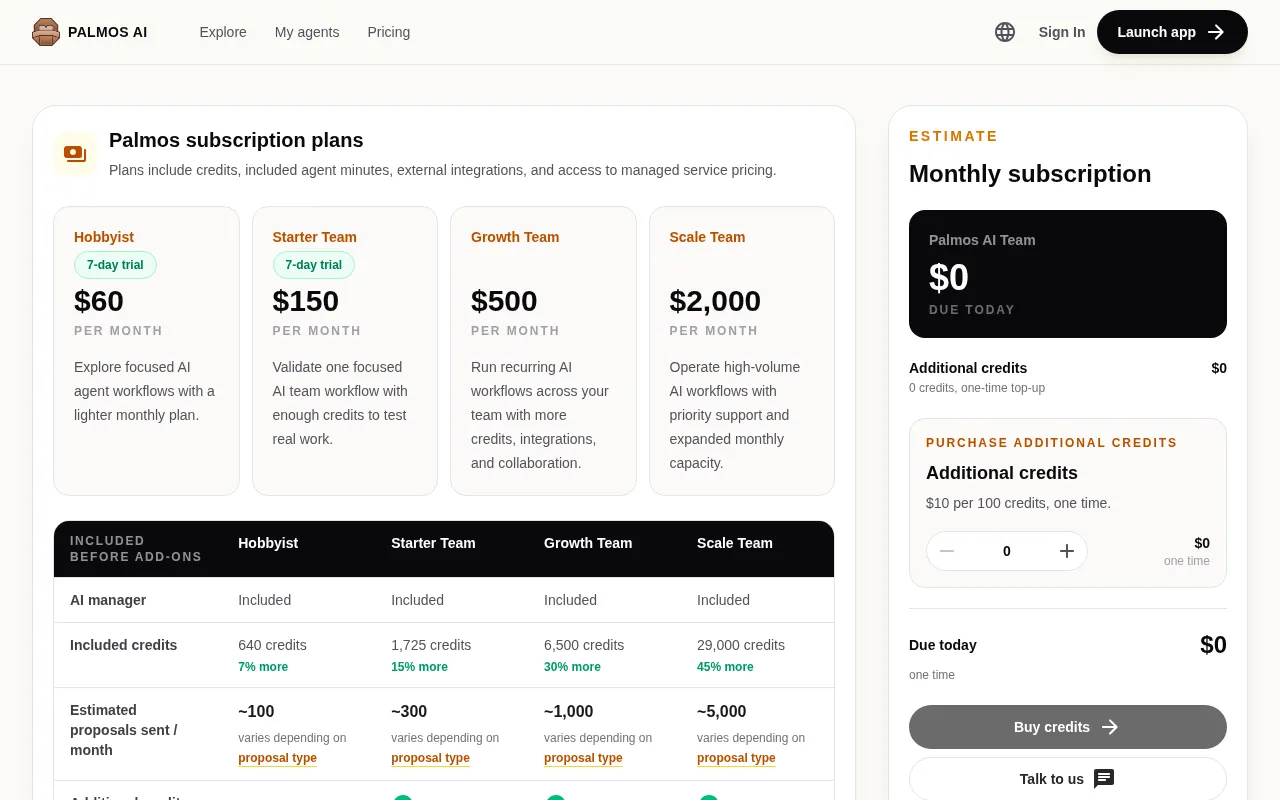Click the '~1,000' proposals value
Viewport: 1280px width, 800px height.
click(x=568, y=712)
